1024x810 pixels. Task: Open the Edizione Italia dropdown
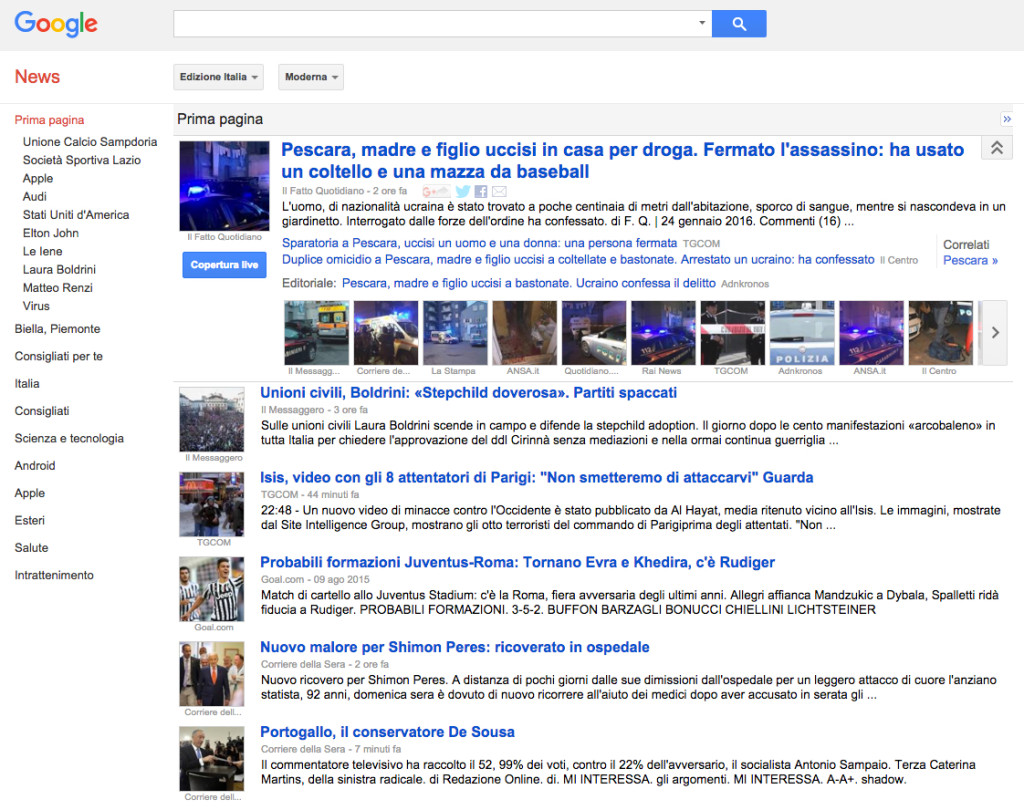[x=218, y=76]
